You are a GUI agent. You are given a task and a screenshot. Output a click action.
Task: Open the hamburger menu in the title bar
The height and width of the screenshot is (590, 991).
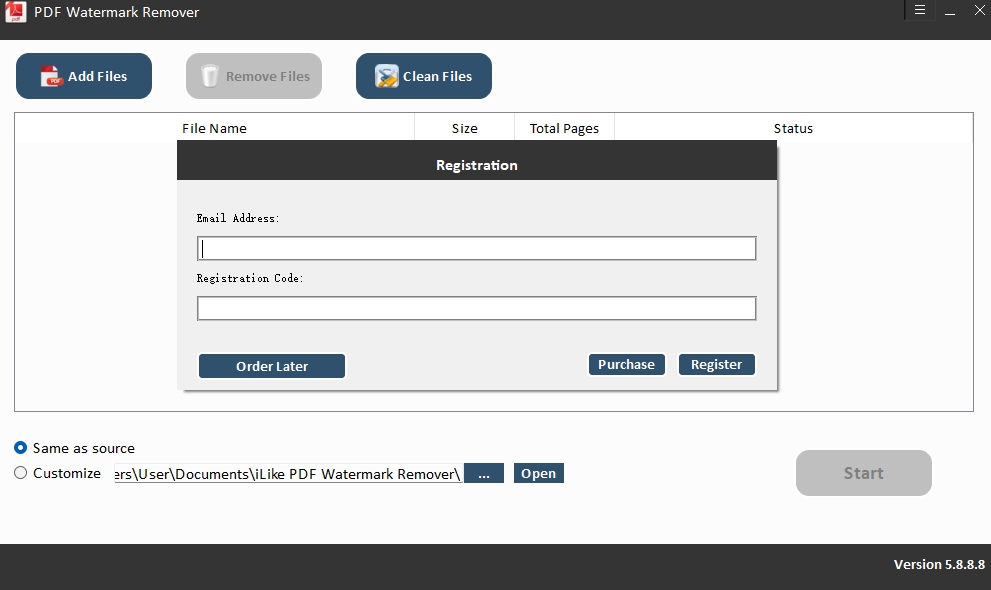click(919, 9)
